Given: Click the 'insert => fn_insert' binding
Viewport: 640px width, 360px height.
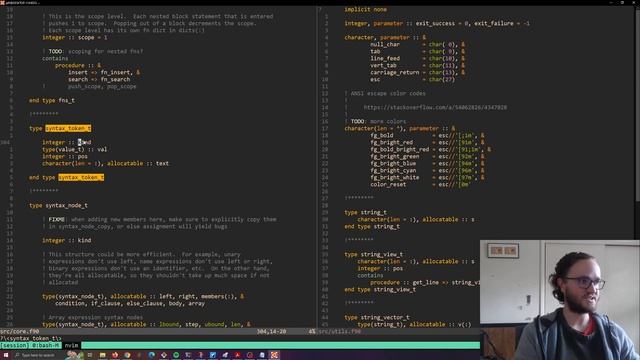Looking at the screenshot, I should (x=104, y=72).
